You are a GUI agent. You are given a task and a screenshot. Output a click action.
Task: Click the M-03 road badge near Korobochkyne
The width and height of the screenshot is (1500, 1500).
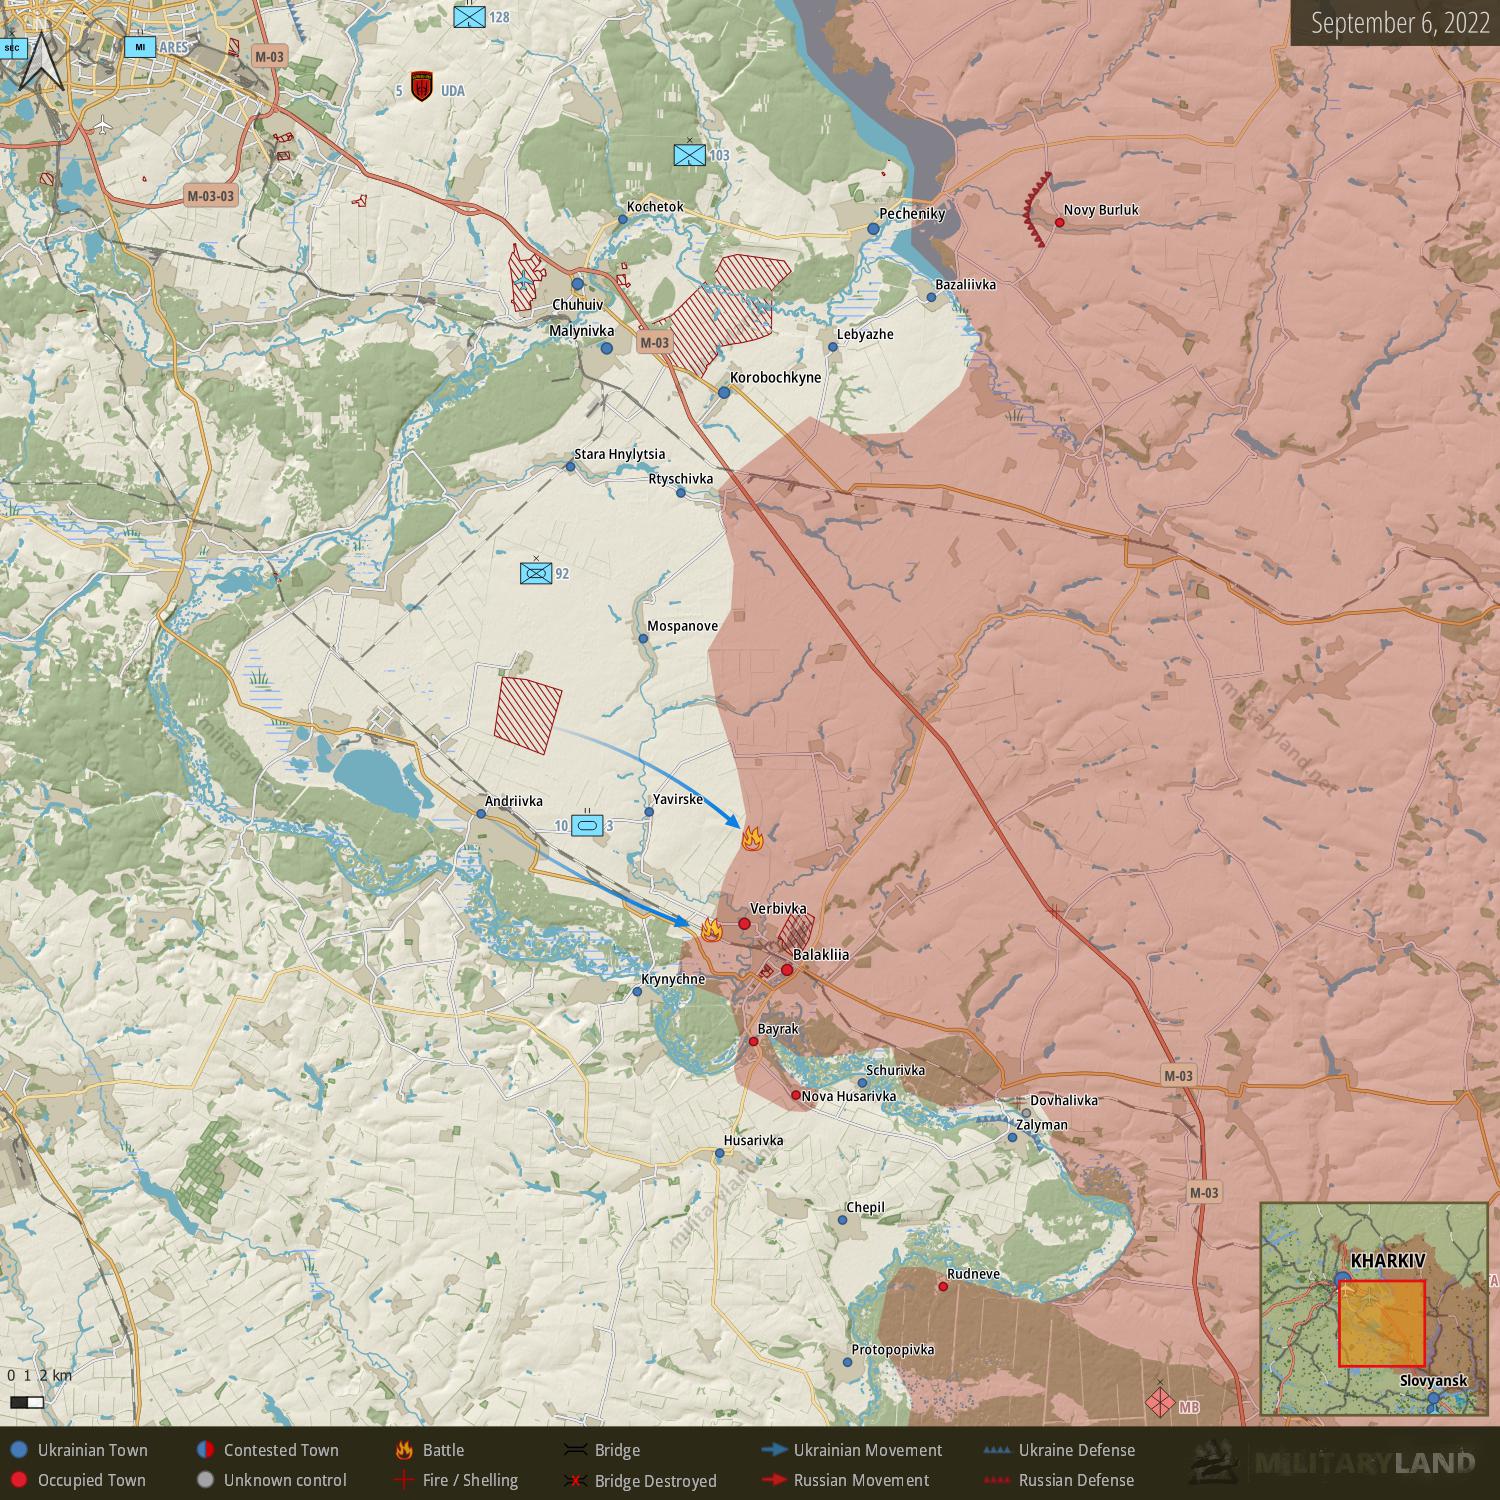pos(654,342)
